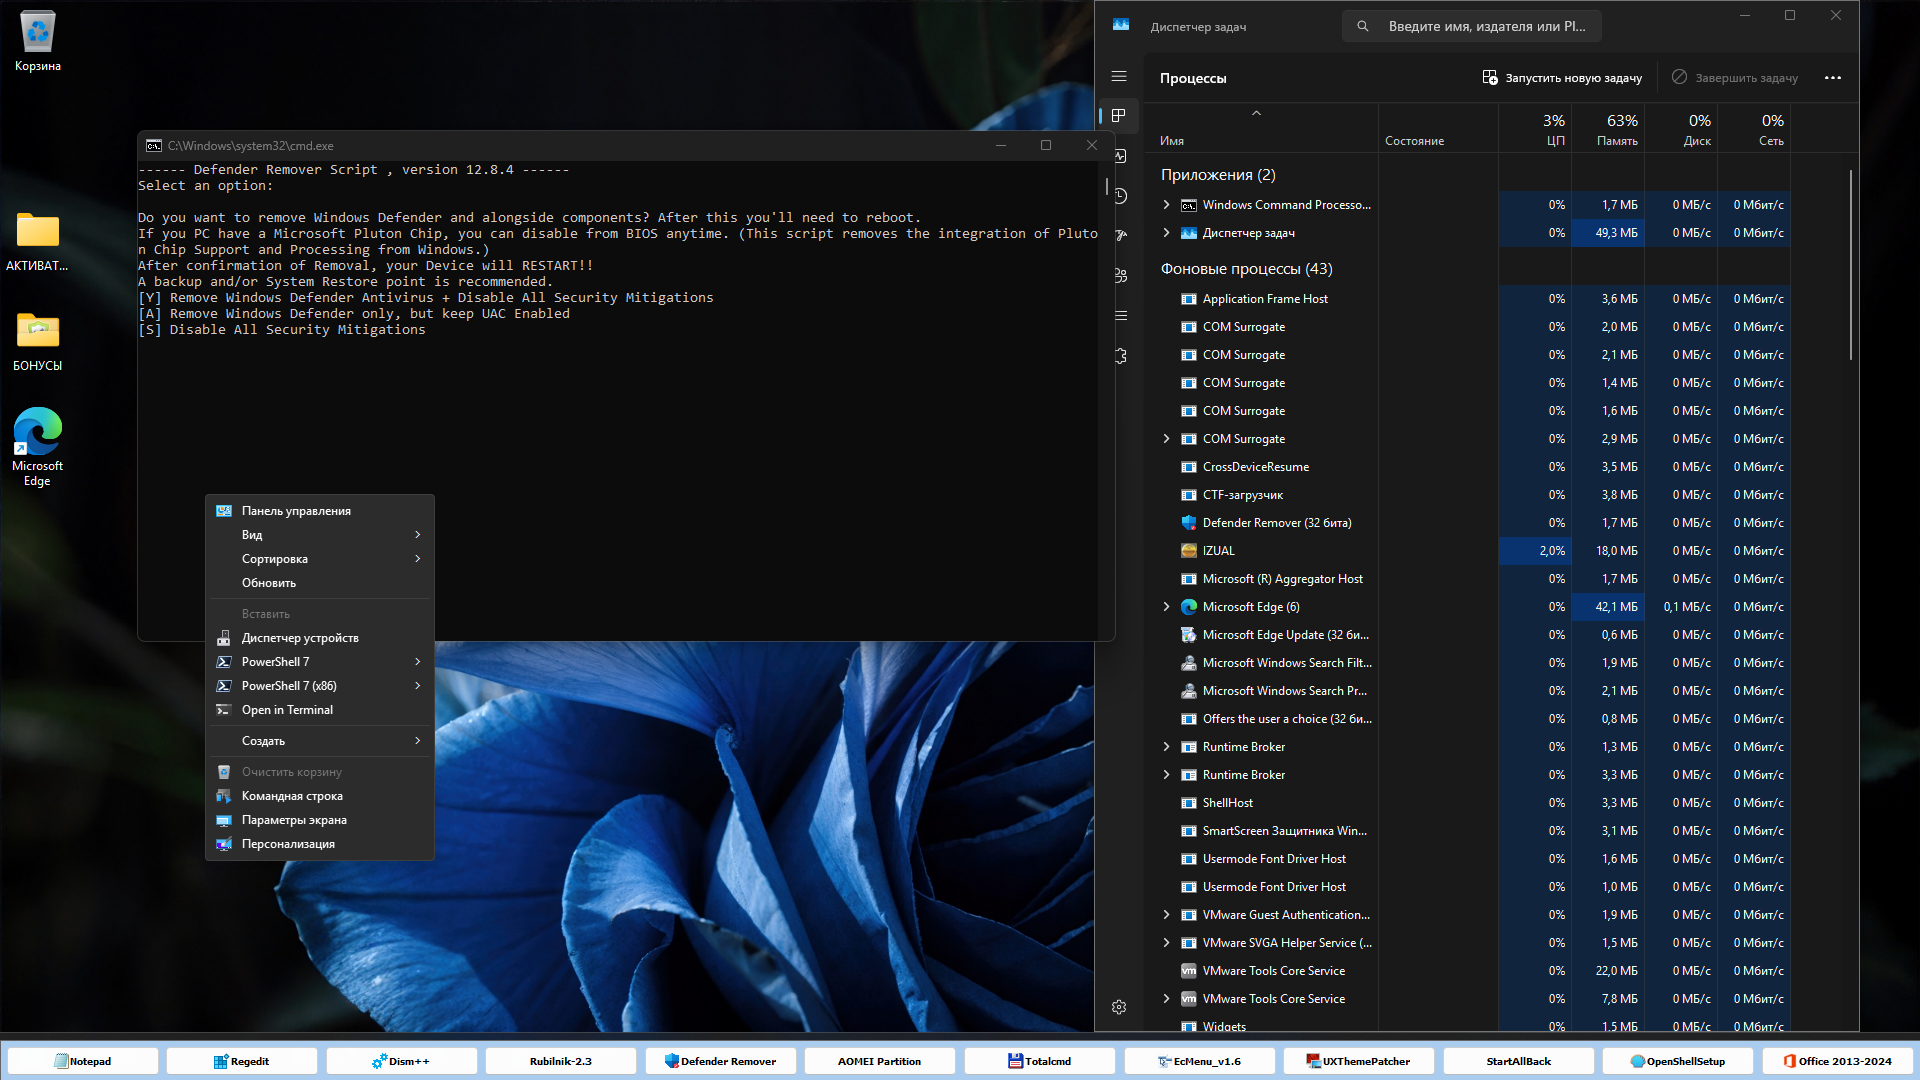Image resolution: width=1920 pixels, height=1080 pixels.
Task: Select the CTF-загрузчик process row
Action: coord(1468,495)
